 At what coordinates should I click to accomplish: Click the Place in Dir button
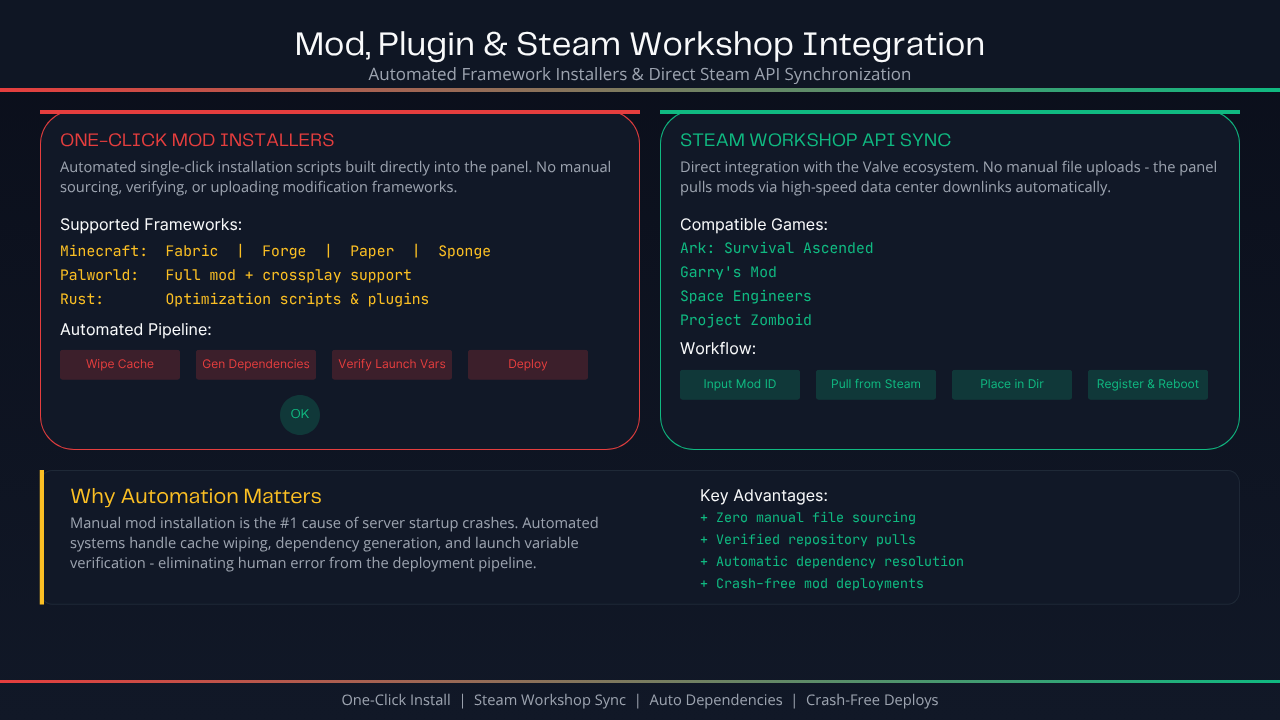point(1012,384)
